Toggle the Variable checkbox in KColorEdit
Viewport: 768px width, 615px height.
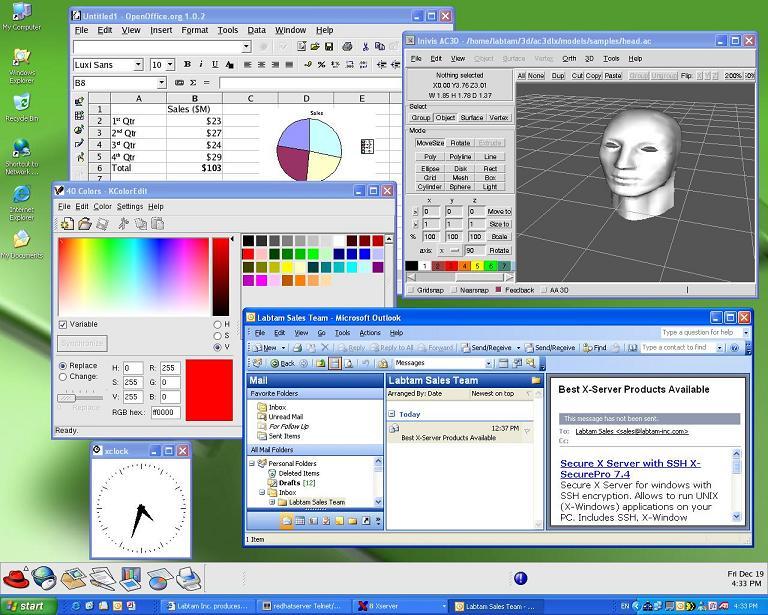[x=64, y=324]
